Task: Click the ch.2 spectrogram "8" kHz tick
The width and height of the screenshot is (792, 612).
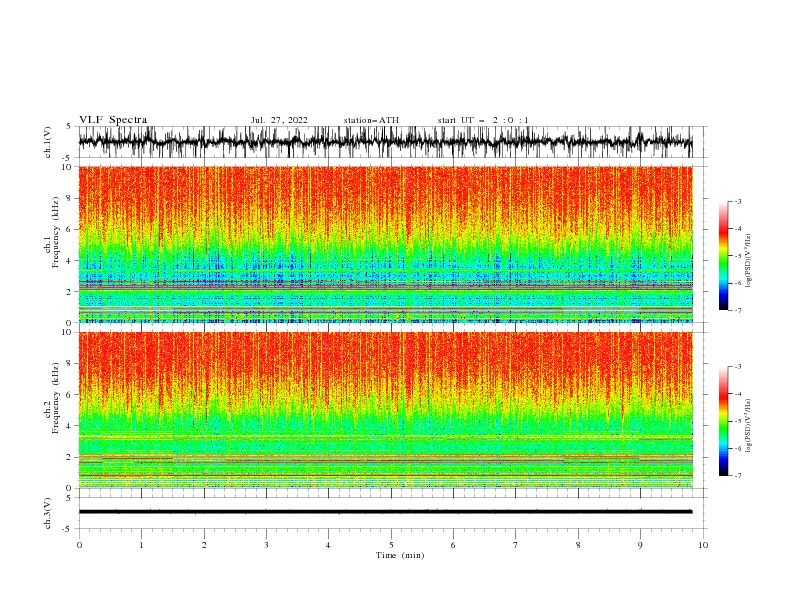Action: click(71, 364)
